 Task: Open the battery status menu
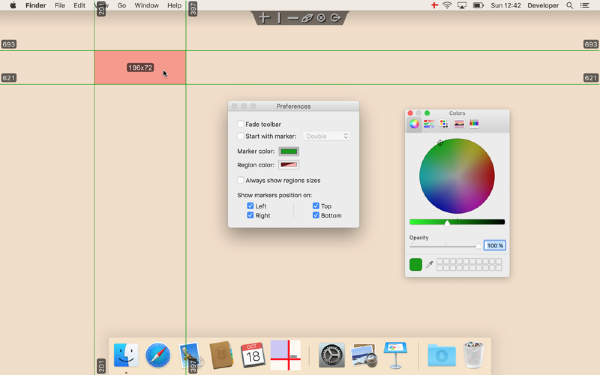(478, 5)
